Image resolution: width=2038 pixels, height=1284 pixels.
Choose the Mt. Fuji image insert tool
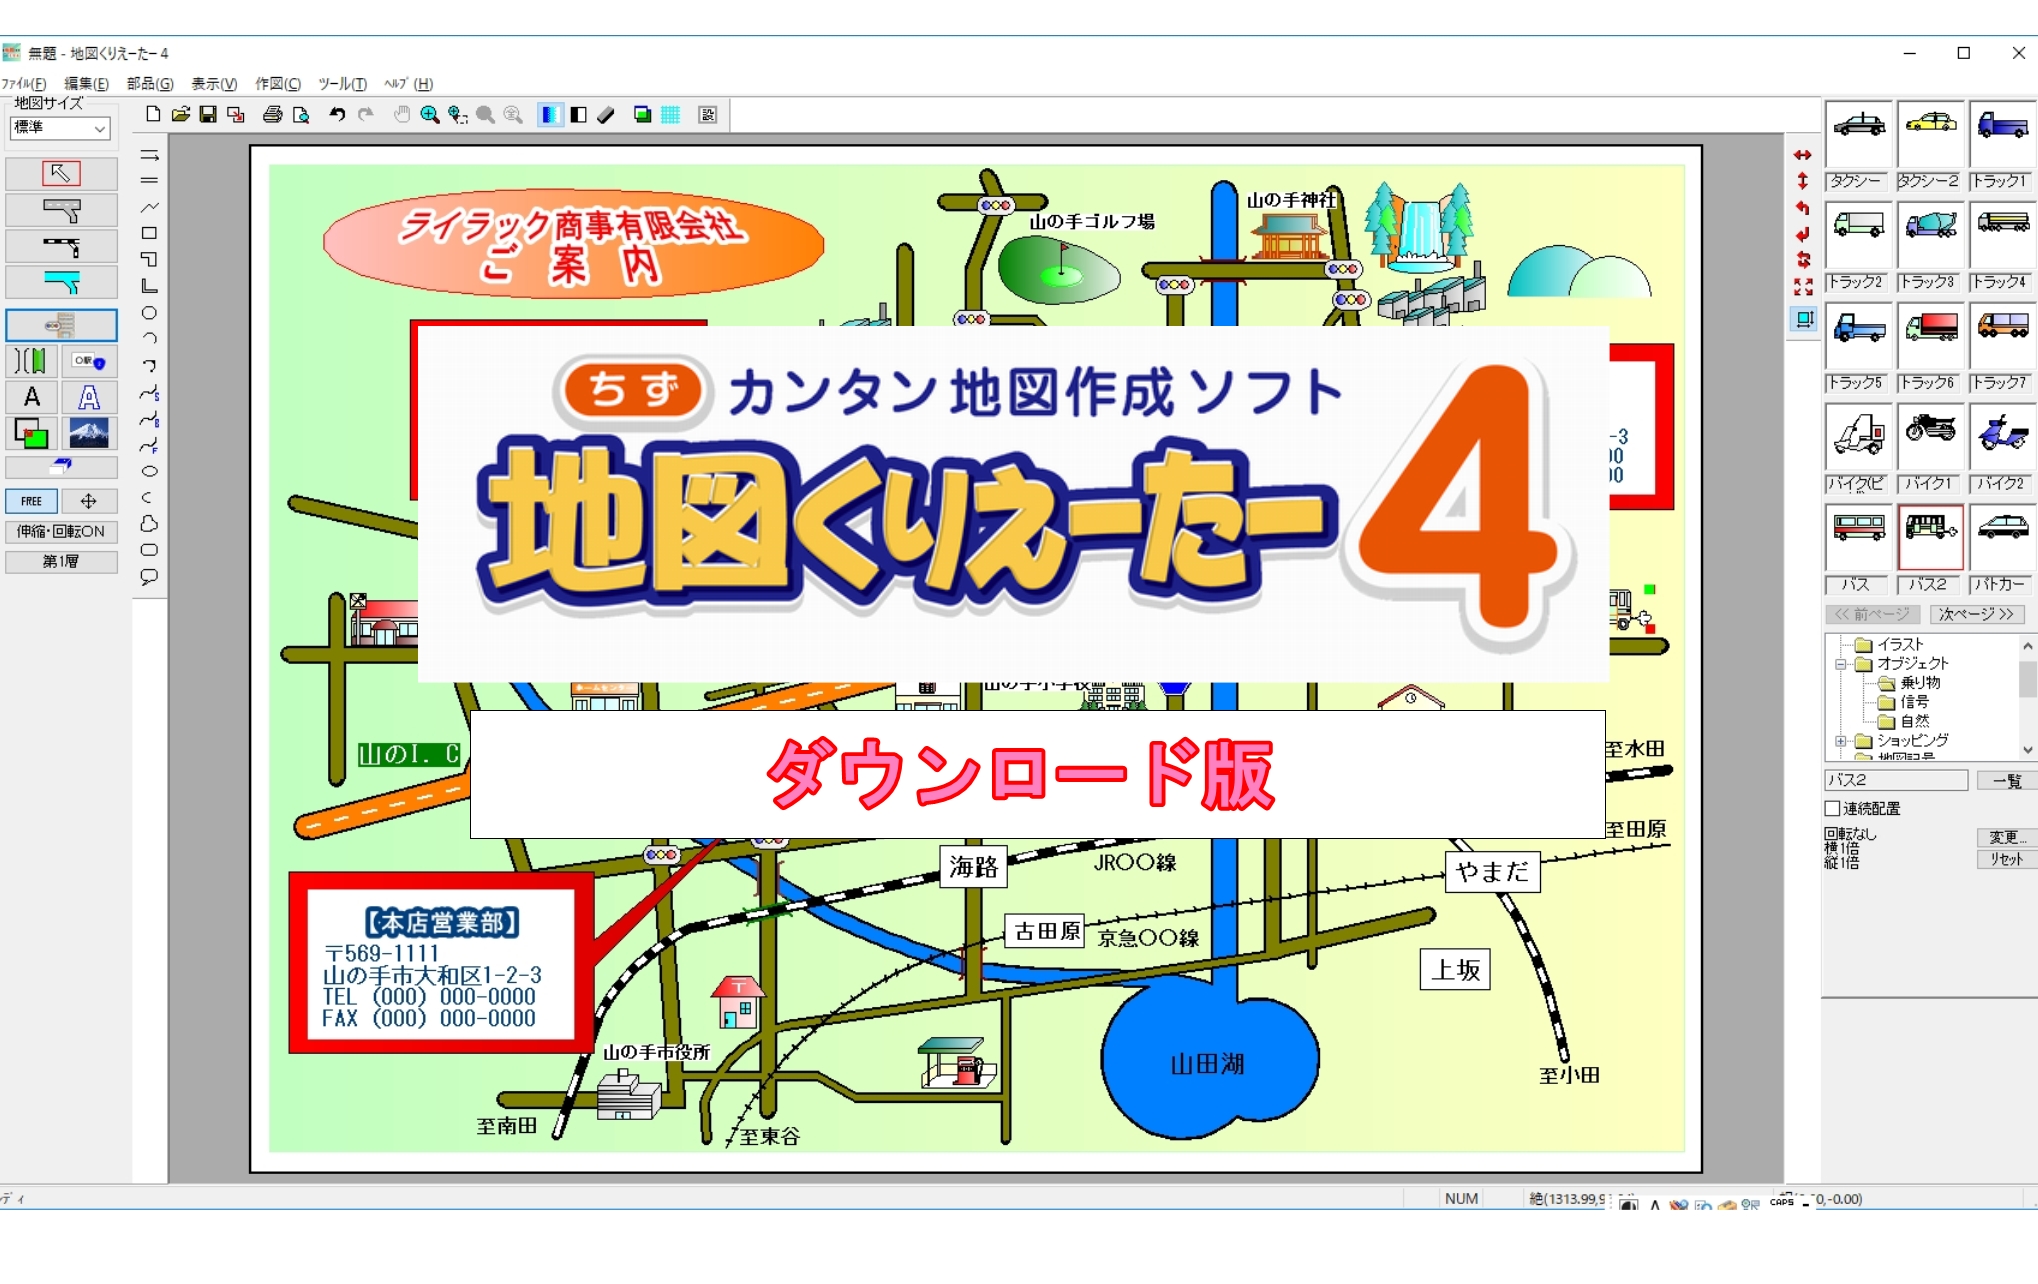89,433
